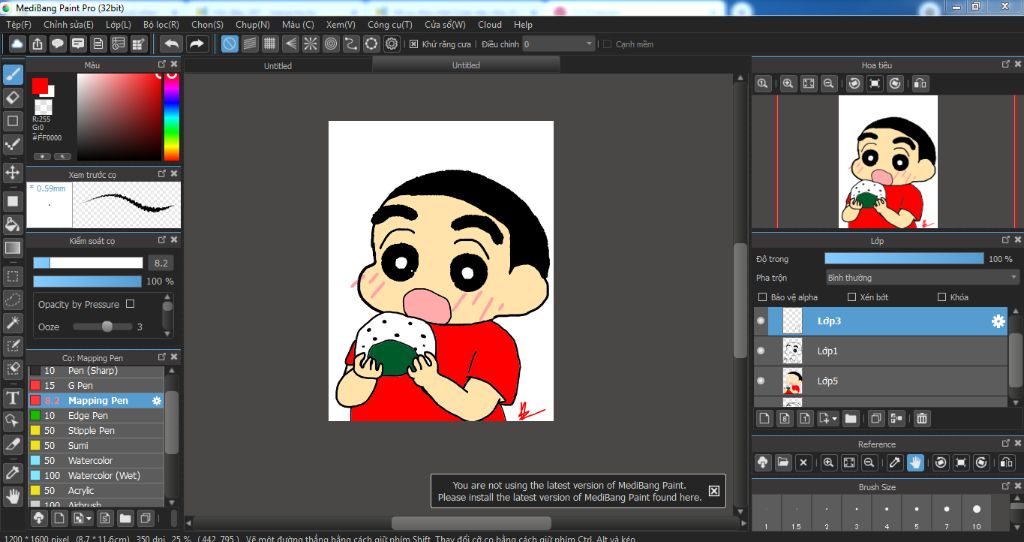Select the Gradient tool
Image resolution: width=1024 pixels, height=542 pixels.
(12, 248)
